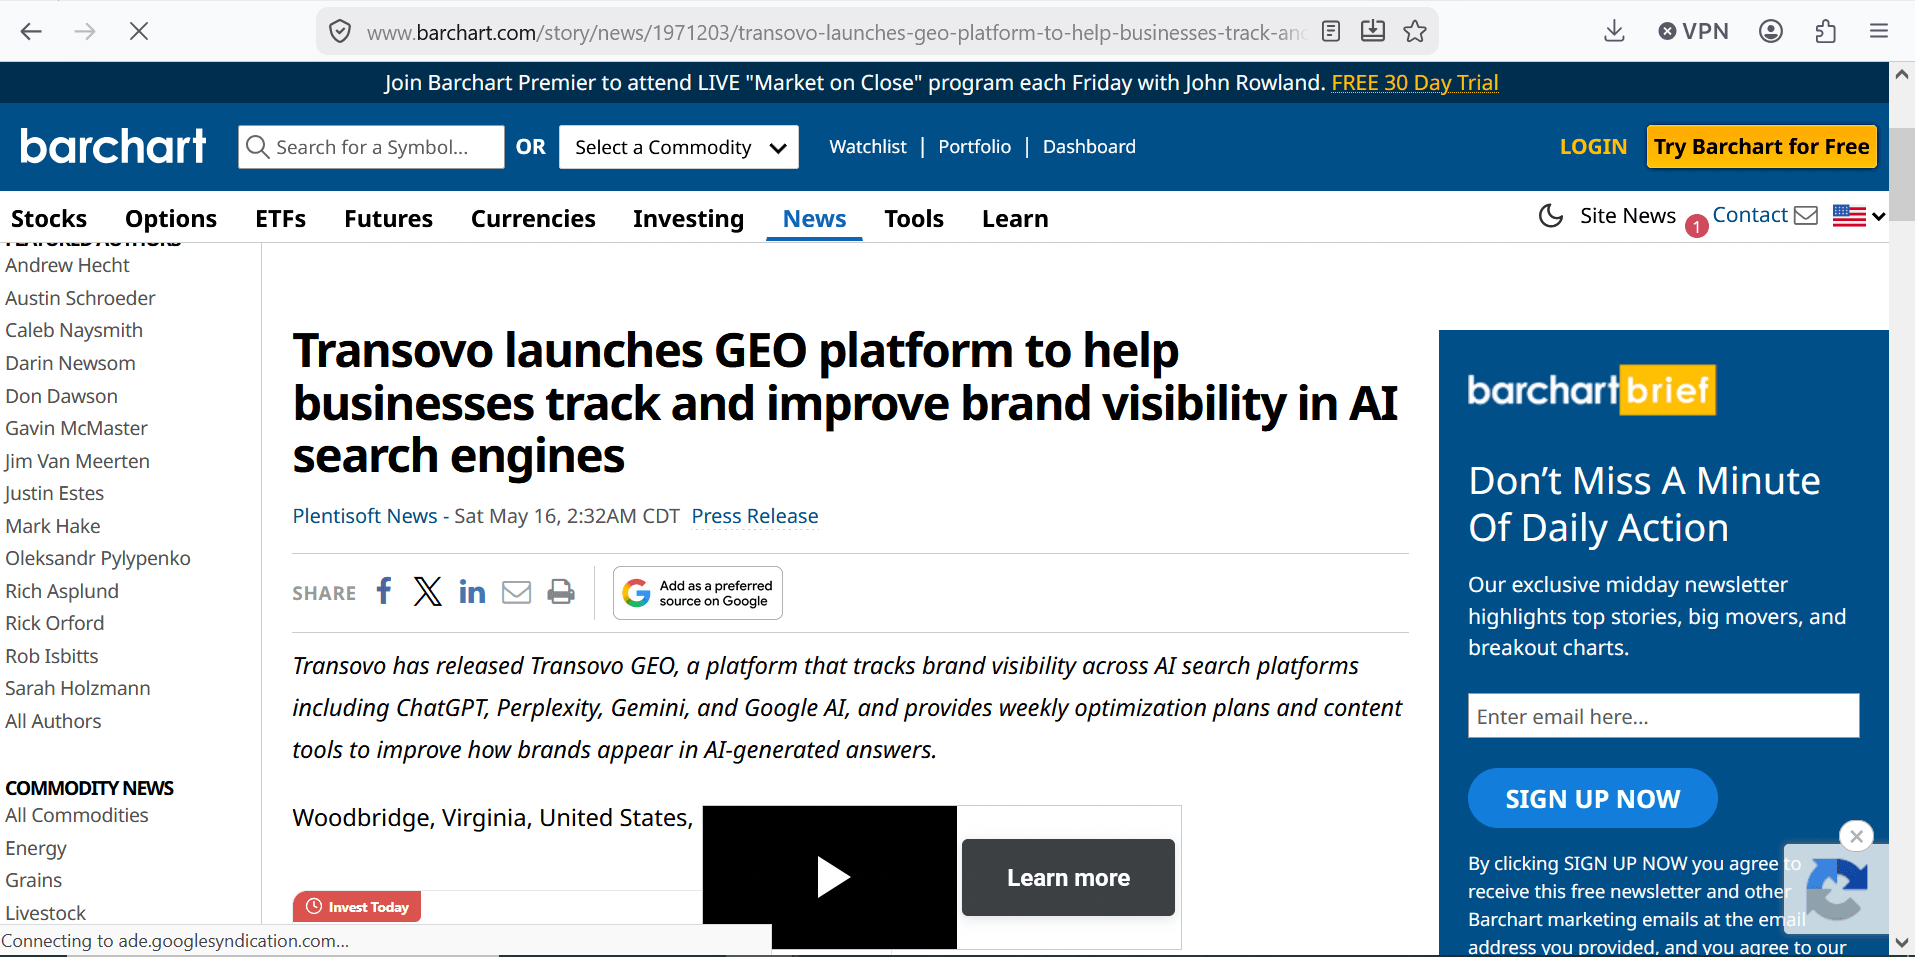
Task: Open author Jim Van Meerten
Action: click(77, 461)
